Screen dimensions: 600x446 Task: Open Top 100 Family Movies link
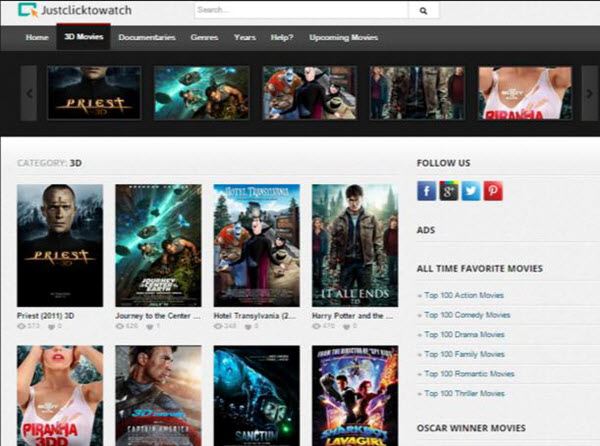point(465,354)
